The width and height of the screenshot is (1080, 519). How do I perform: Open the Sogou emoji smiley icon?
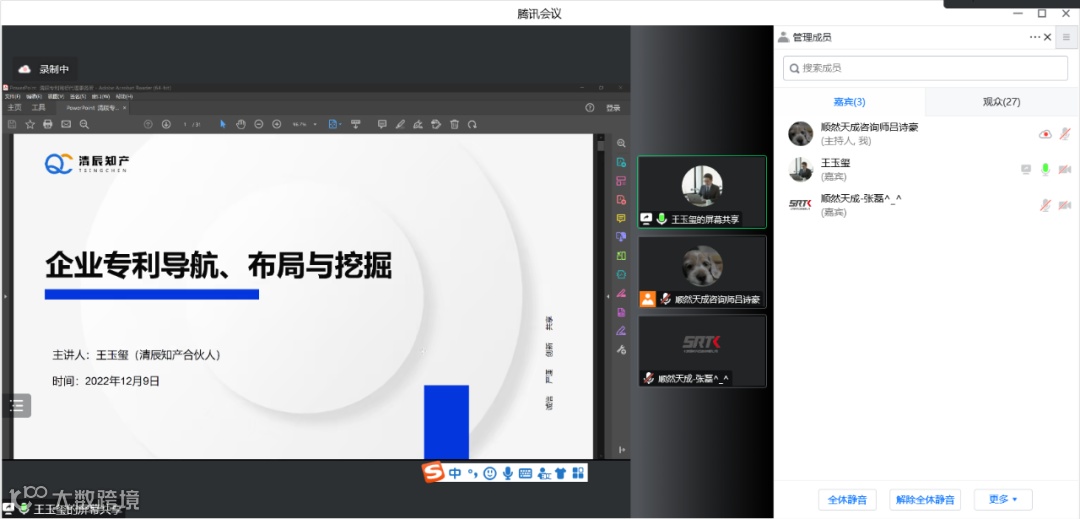click(x=490, y=473)
